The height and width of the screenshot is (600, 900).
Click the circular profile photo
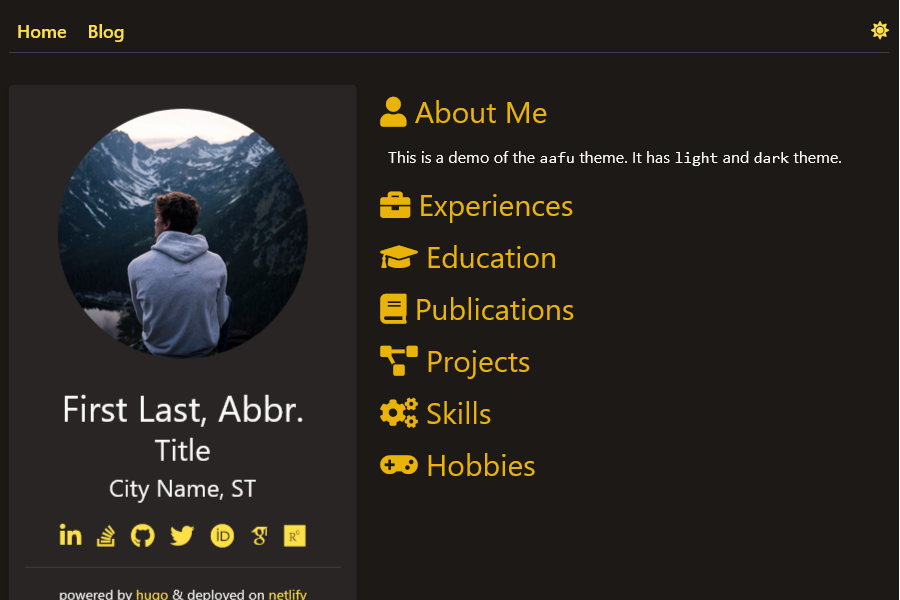(x=183, y=233)
